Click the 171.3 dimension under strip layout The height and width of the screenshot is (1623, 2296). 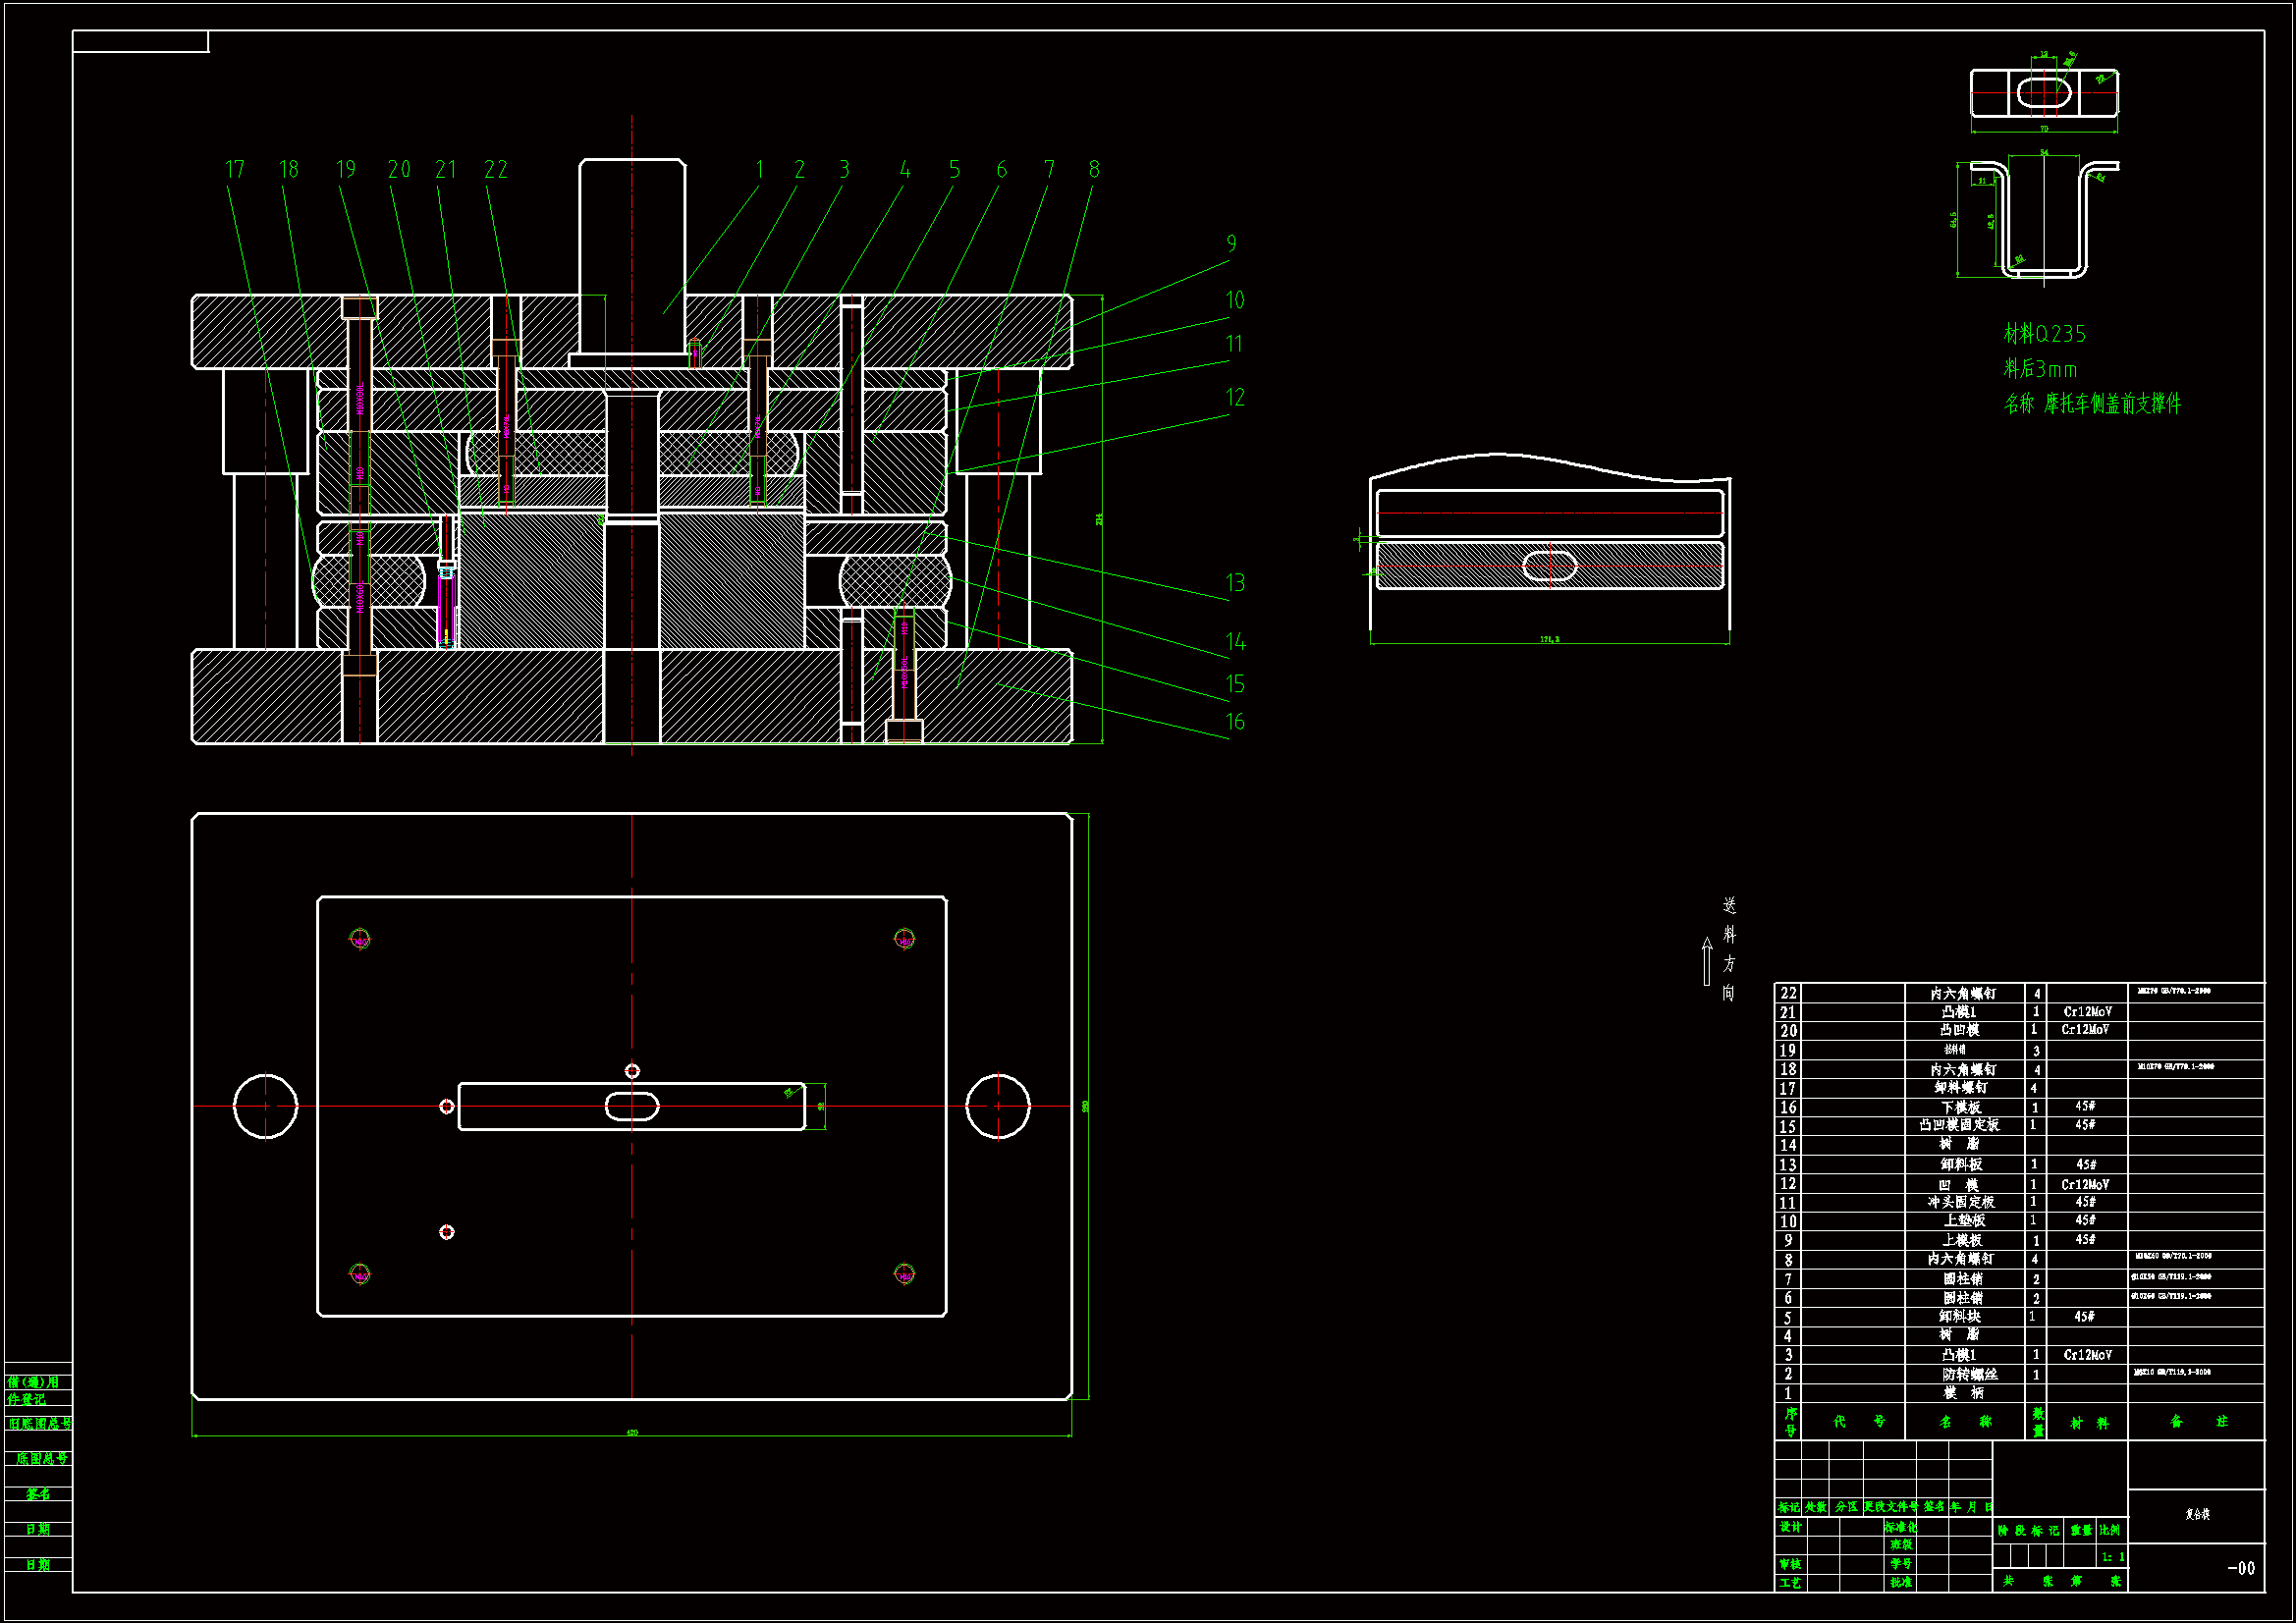(x=1549, y=639)
